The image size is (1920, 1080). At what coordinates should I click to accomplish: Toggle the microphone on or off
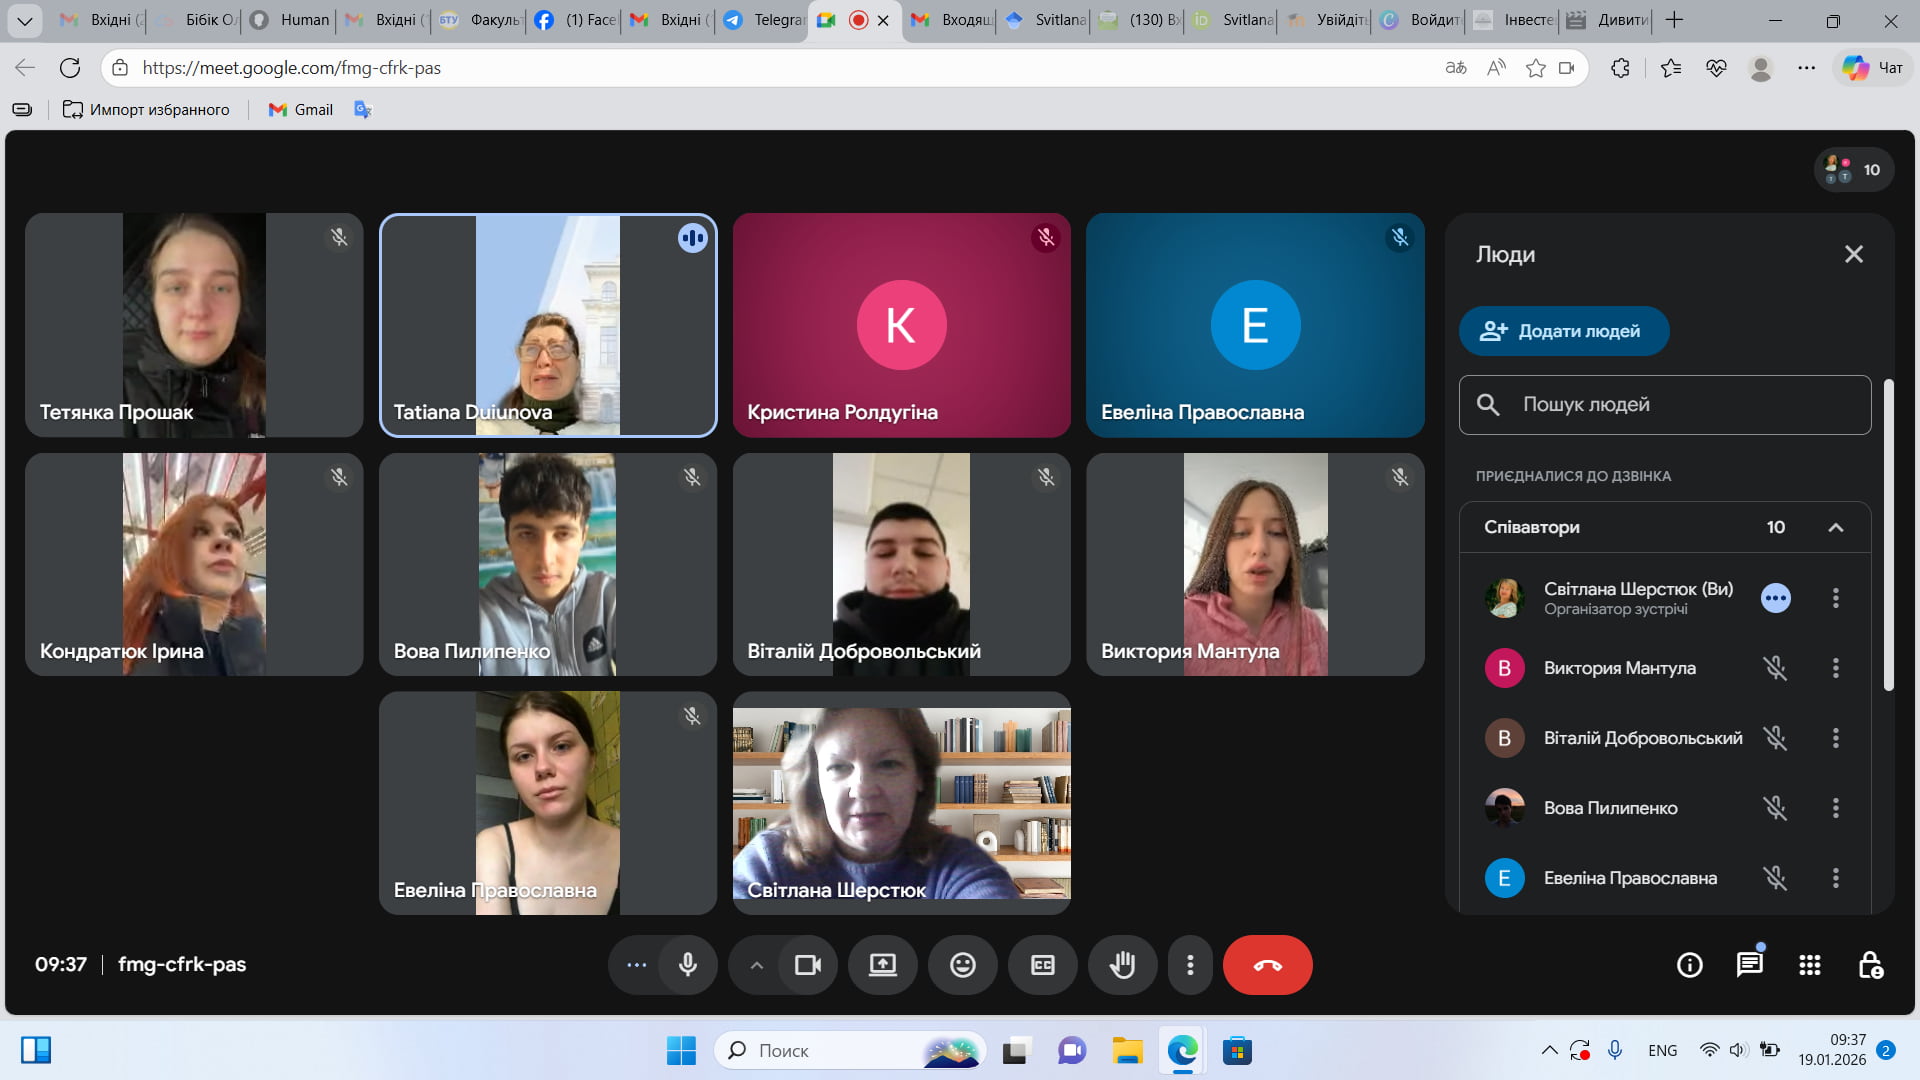click(x=688, y=965)
